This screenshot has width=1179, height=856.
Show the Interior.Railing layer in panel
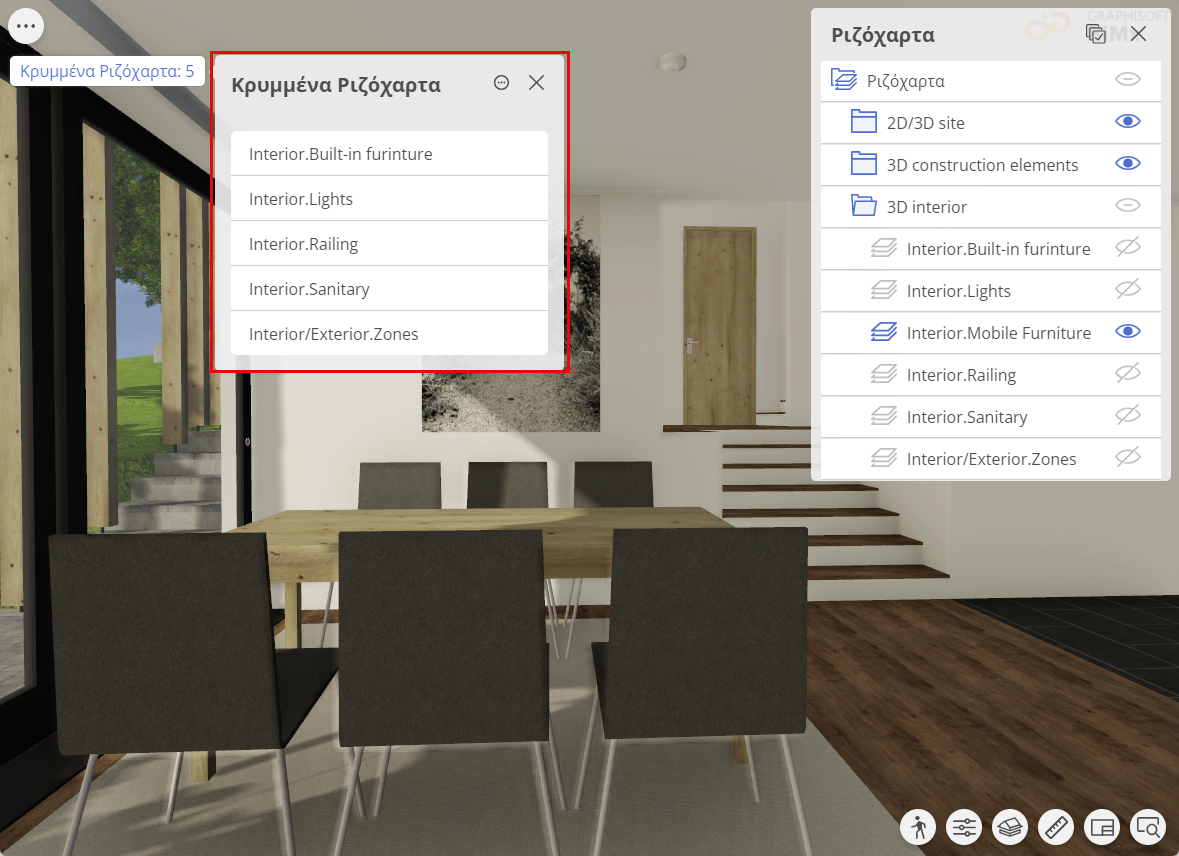tap(1128, 372)
